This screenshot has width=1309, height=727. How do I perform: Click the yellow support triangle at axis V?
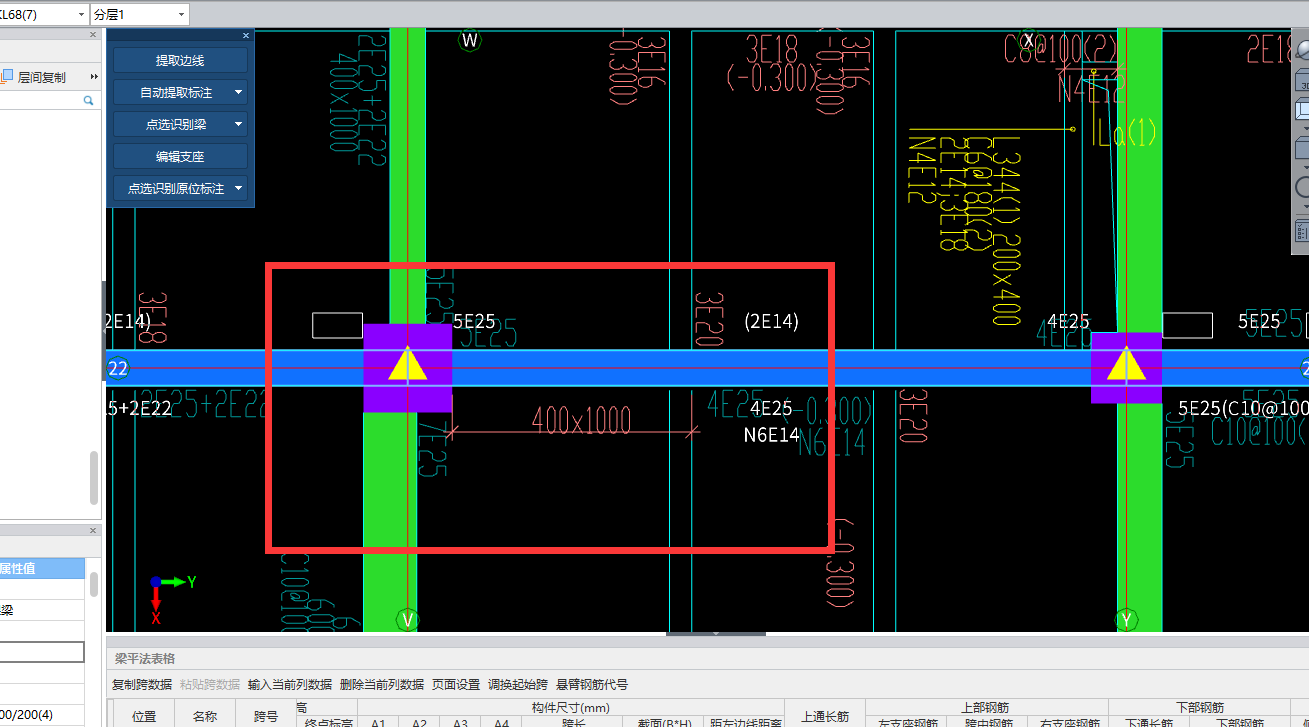[407, 365]
